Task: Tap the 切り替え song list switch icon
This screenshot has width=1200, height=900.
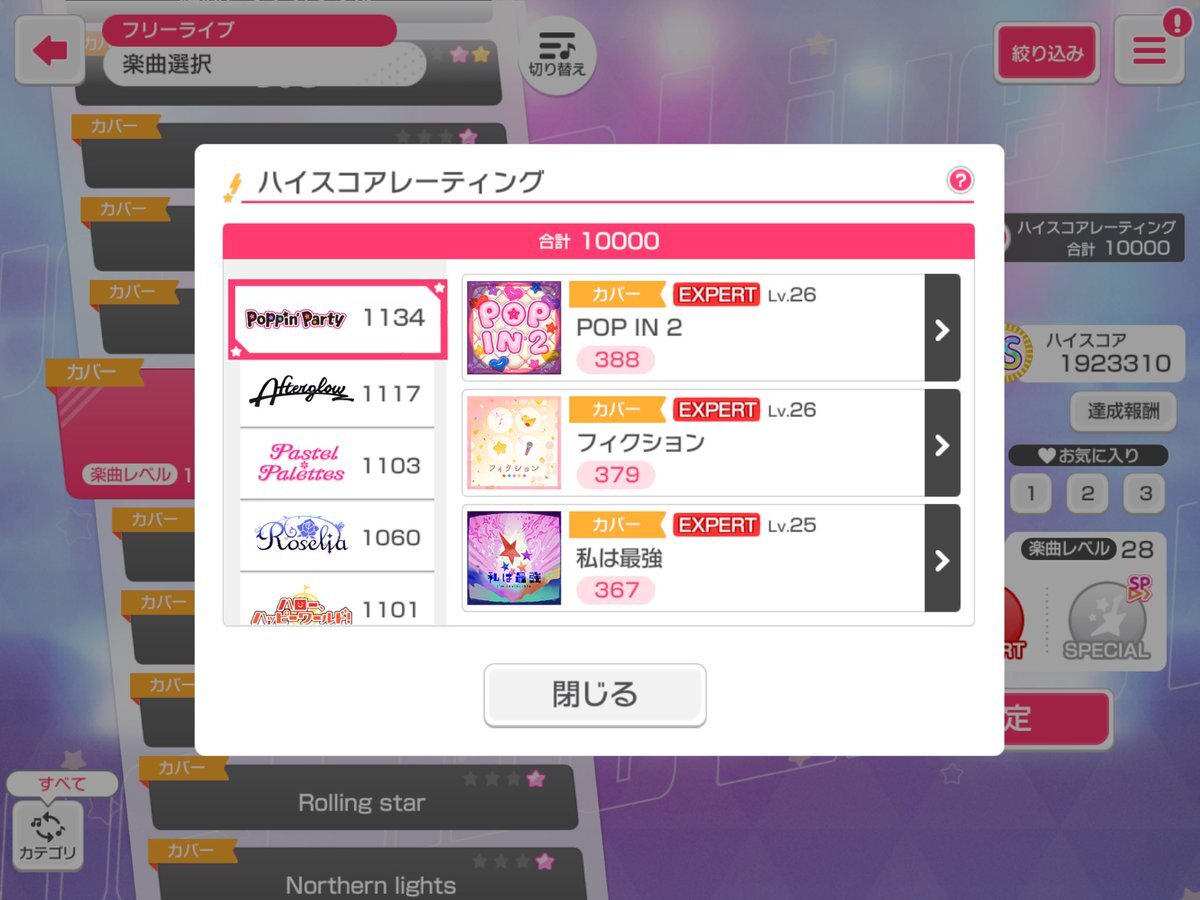Action: (557, 55)
